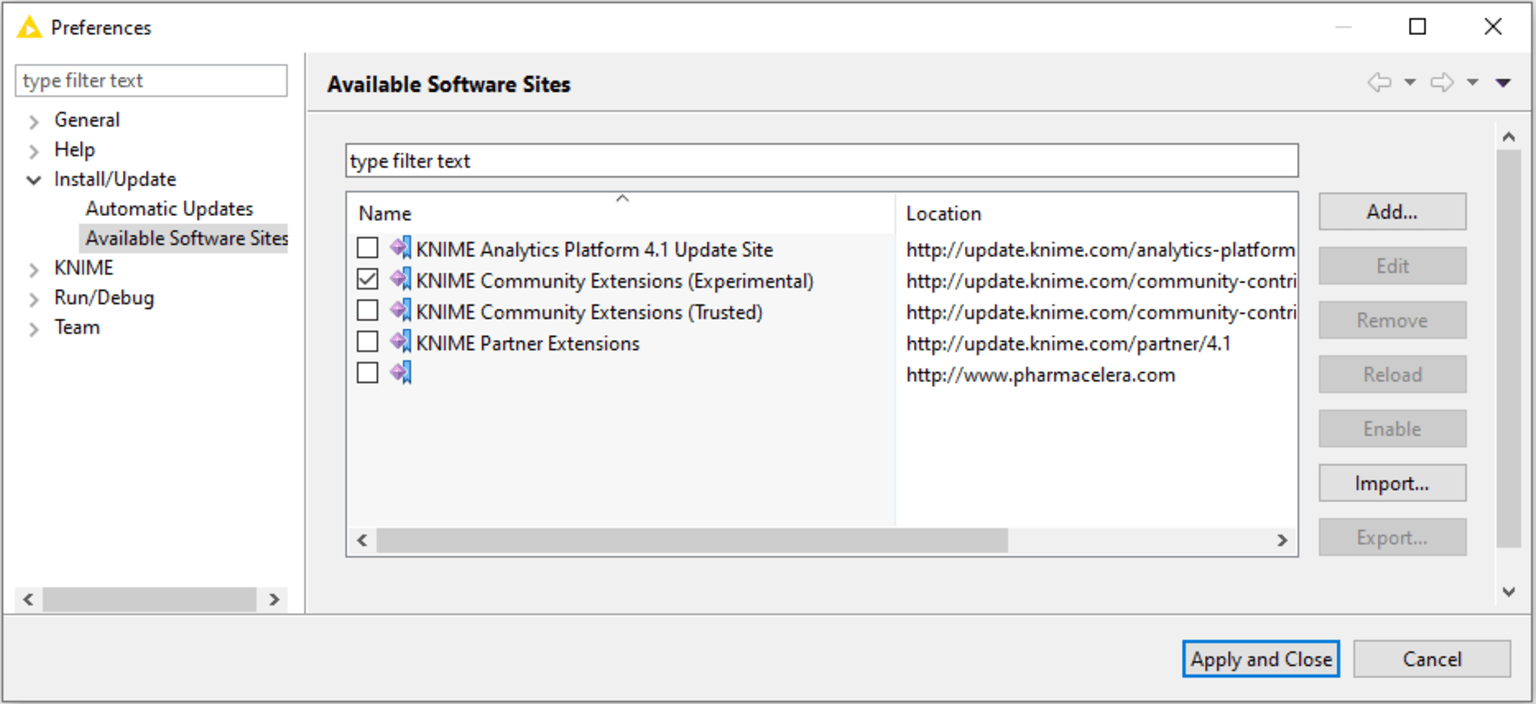Uncheck KNIME Community Extensions (Experimental)

pyautogui.click(x=368, y=279)
